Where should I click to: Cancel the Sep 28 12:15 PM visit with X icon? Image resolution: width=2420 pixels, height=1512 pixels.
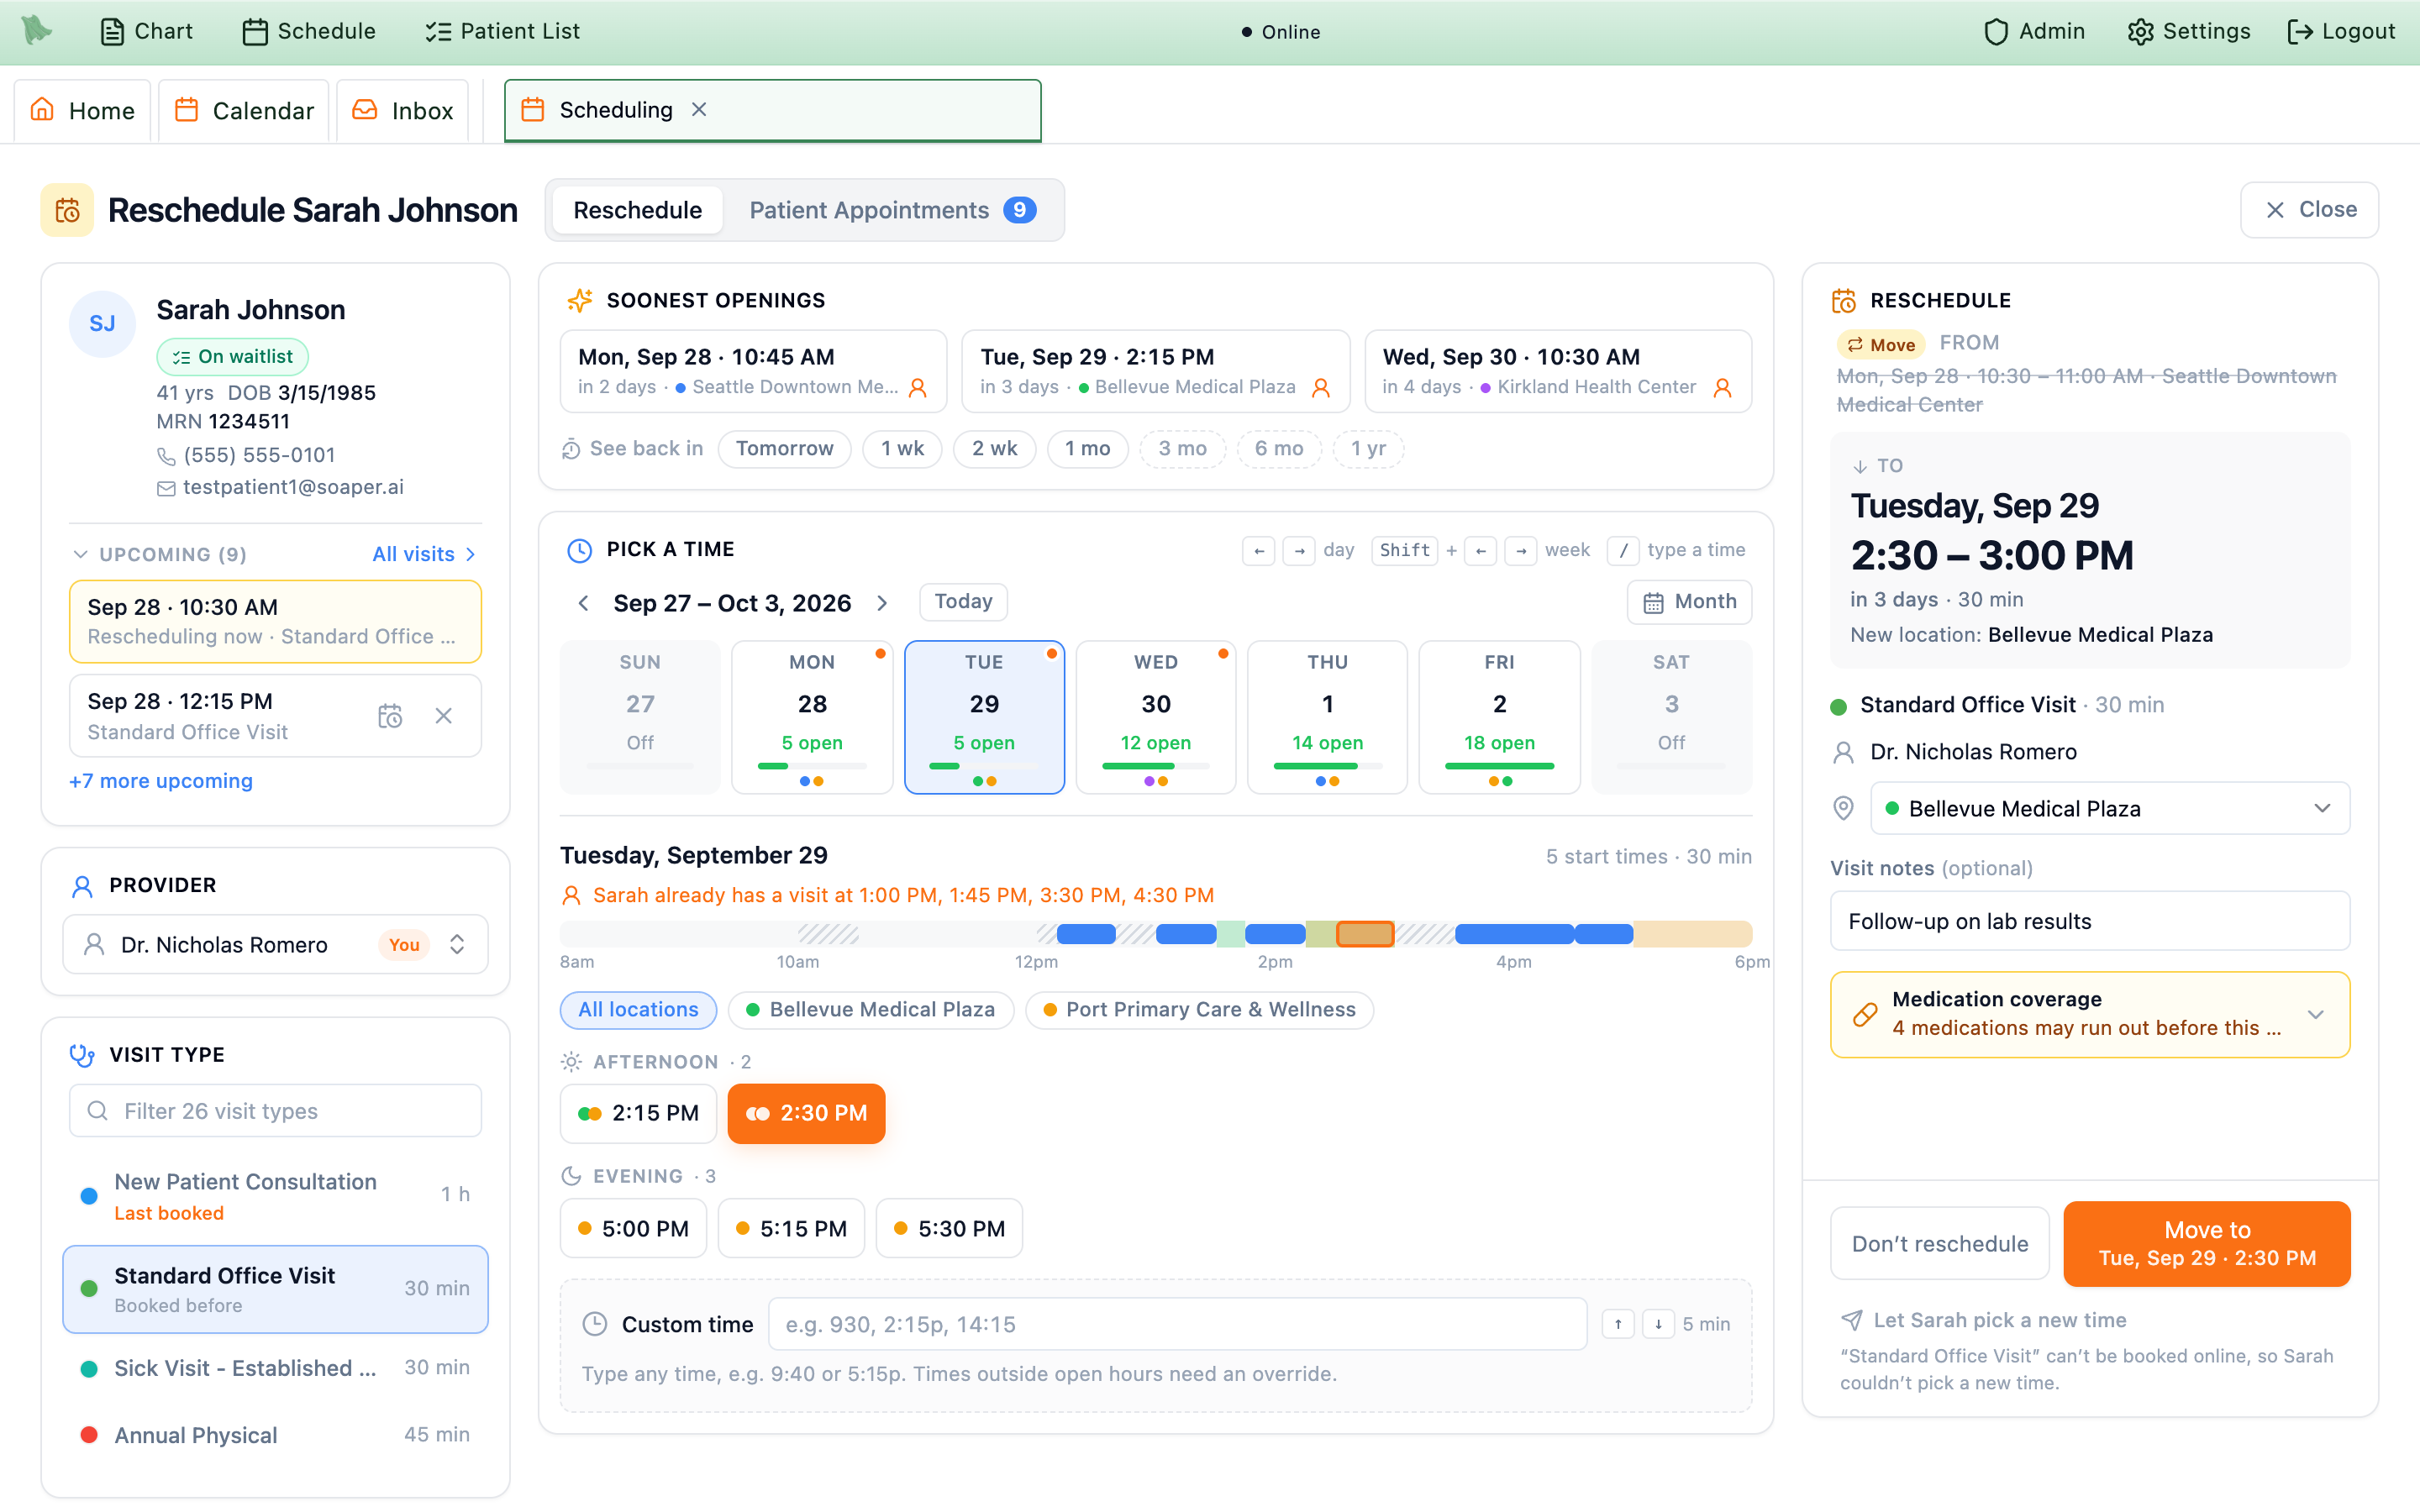coord(444,716)
